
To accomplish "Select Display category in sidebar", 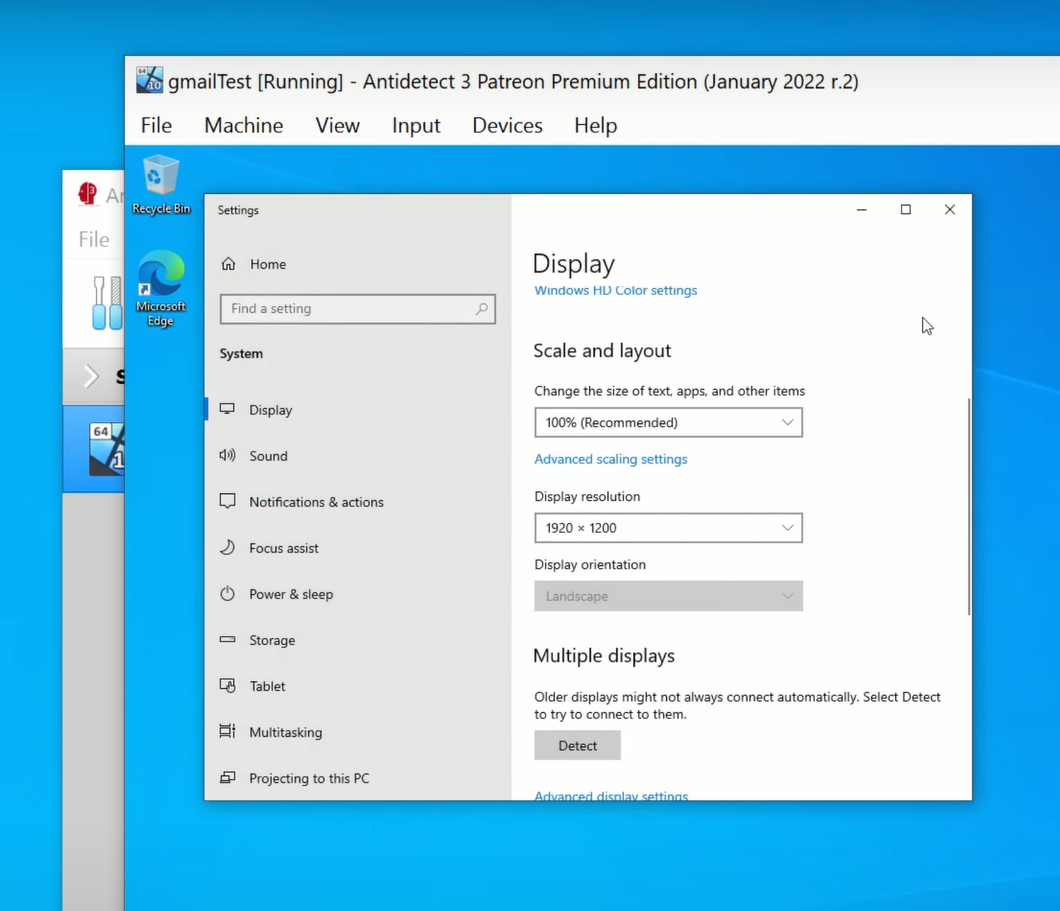I will (x=357, y=410).
